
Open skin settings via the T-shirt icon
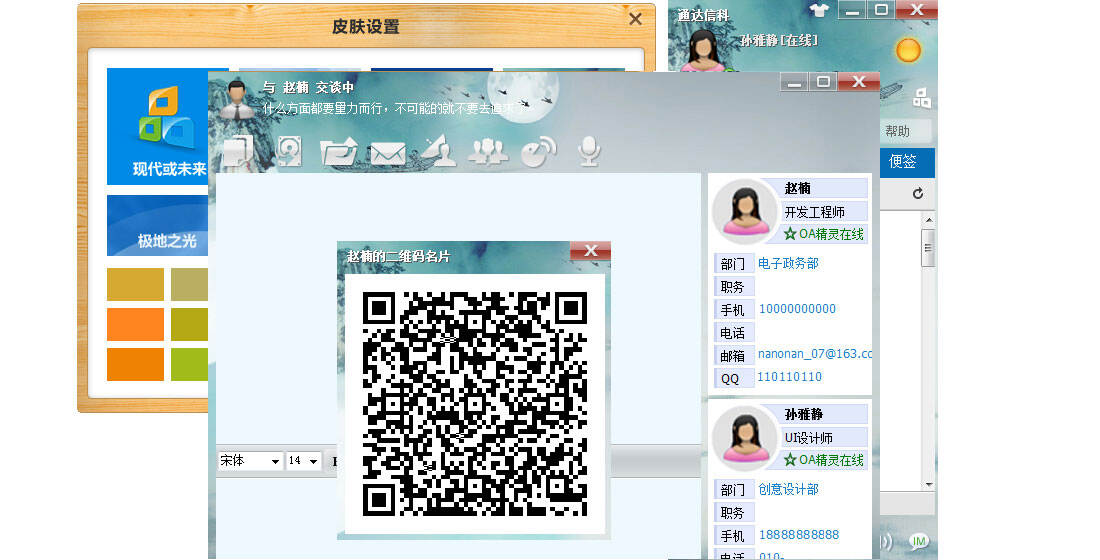point(819,11)
